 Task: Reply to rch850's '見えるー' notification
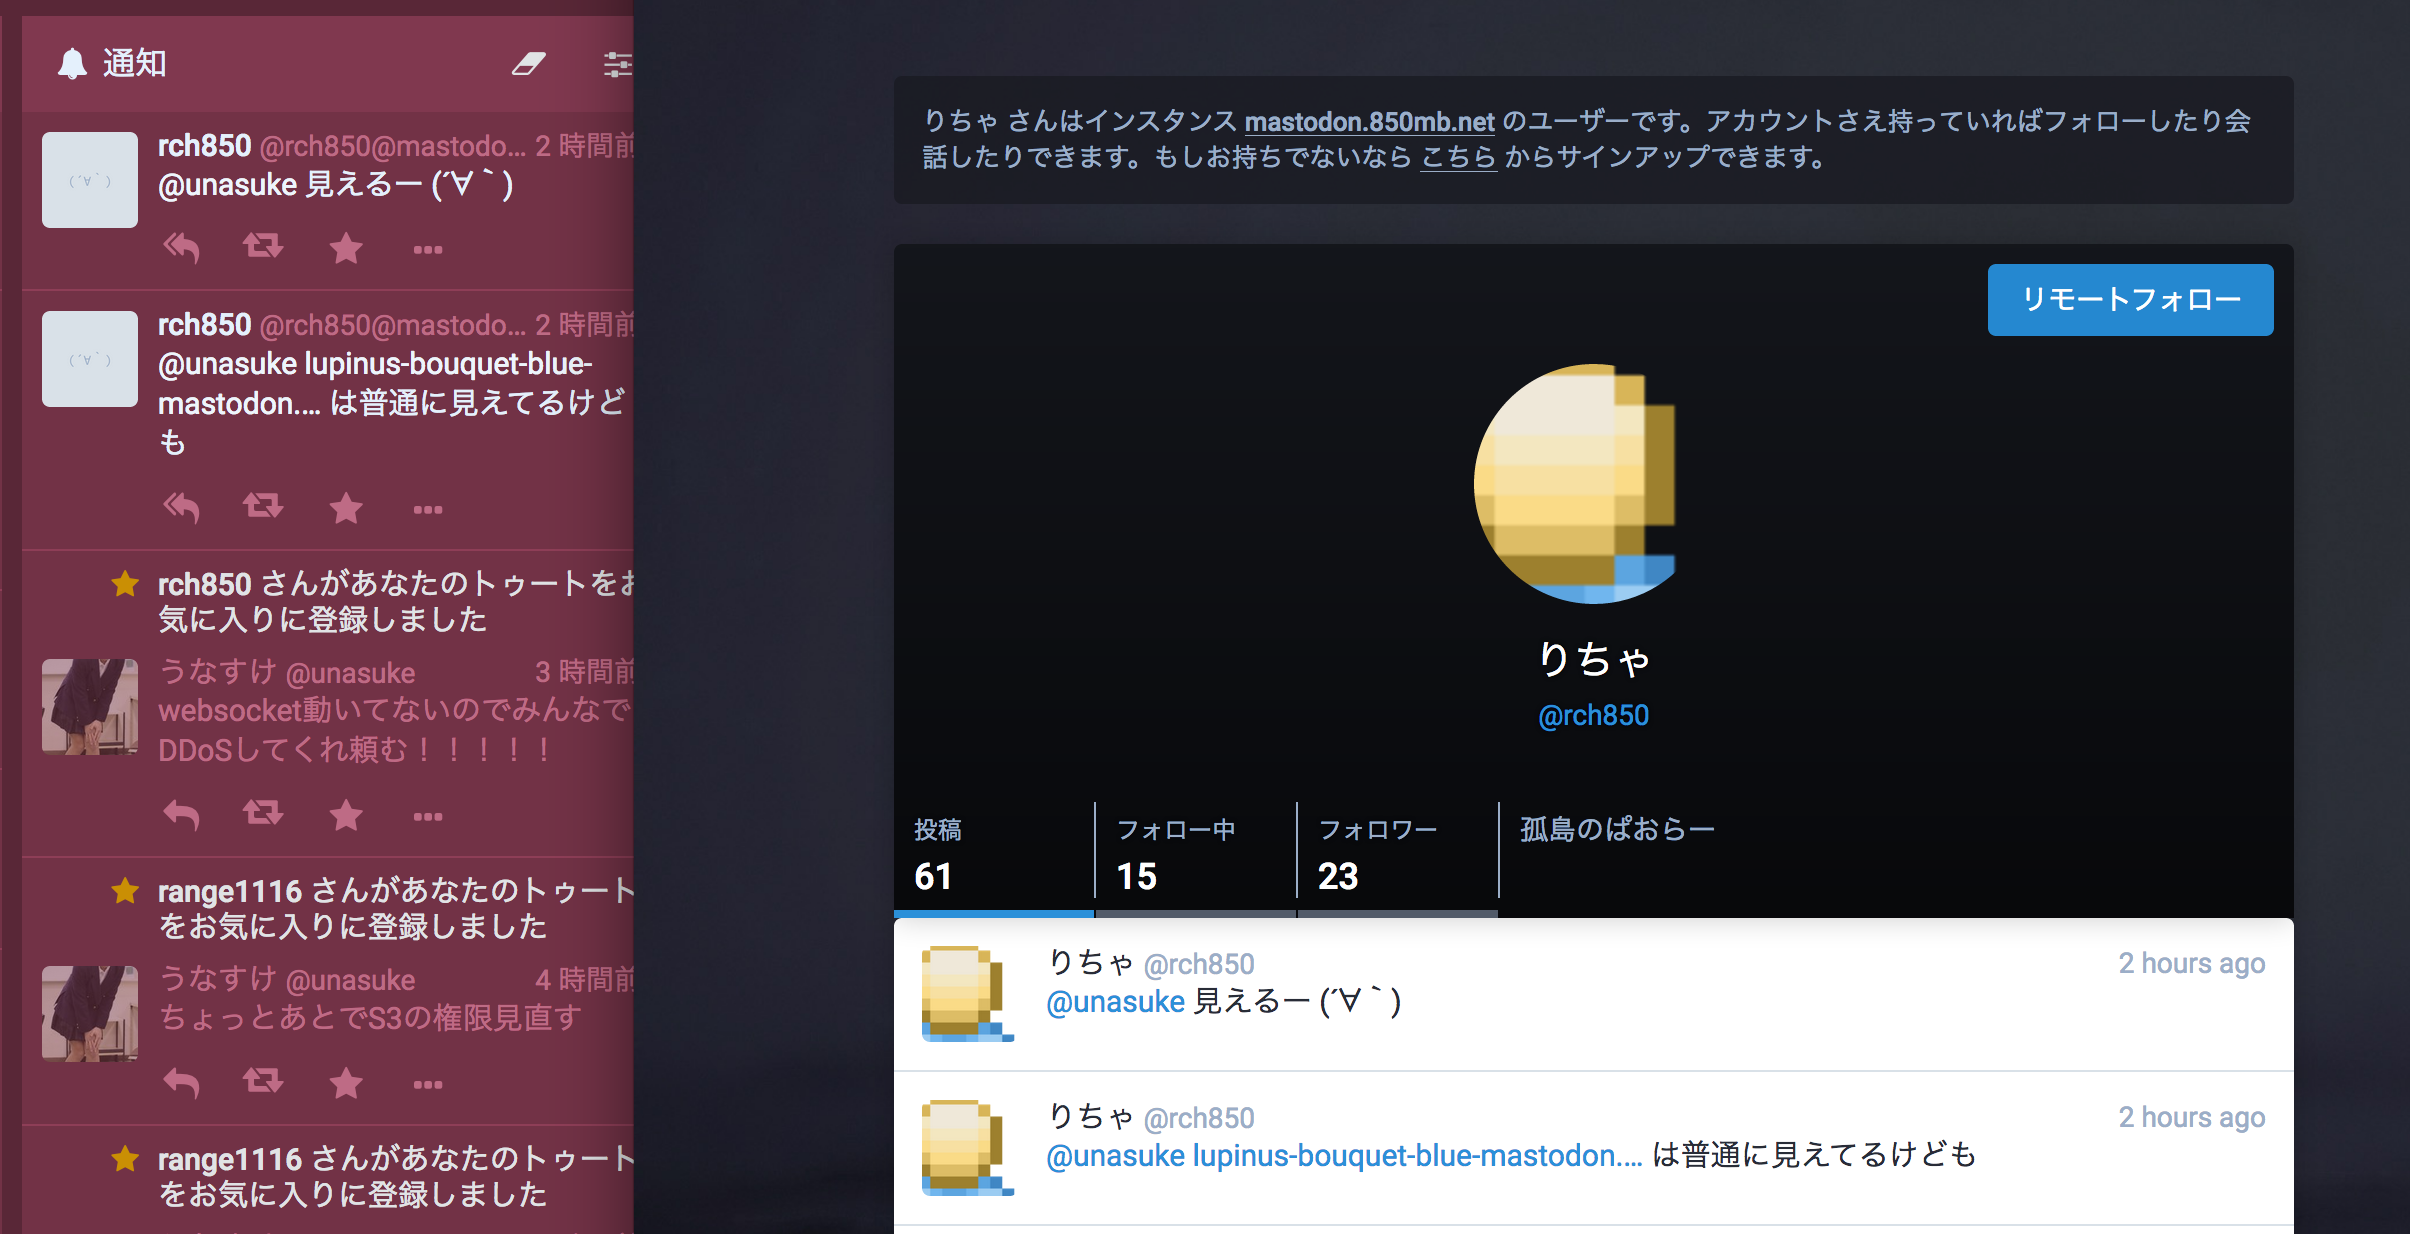[x=181, y=247]
